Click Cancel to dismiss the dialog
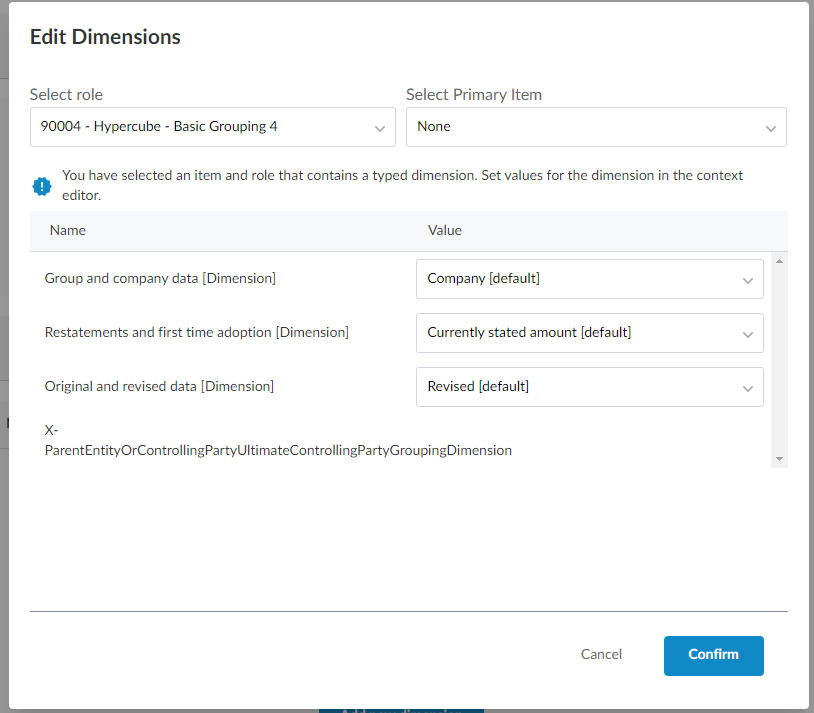This screenshot has width=814, height=713. (x=601, y=654)
